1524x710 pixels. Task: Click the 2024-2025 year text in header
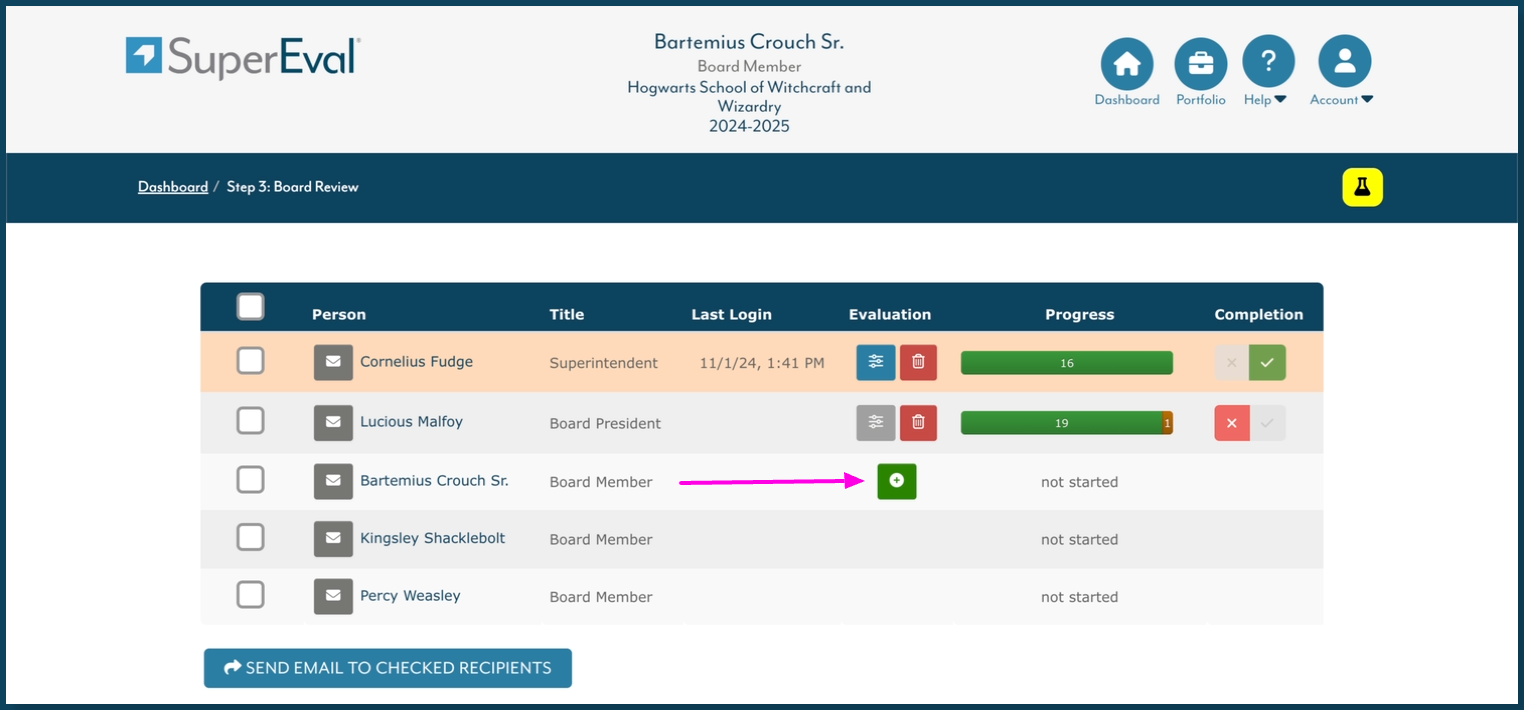[x=749, y=126]
